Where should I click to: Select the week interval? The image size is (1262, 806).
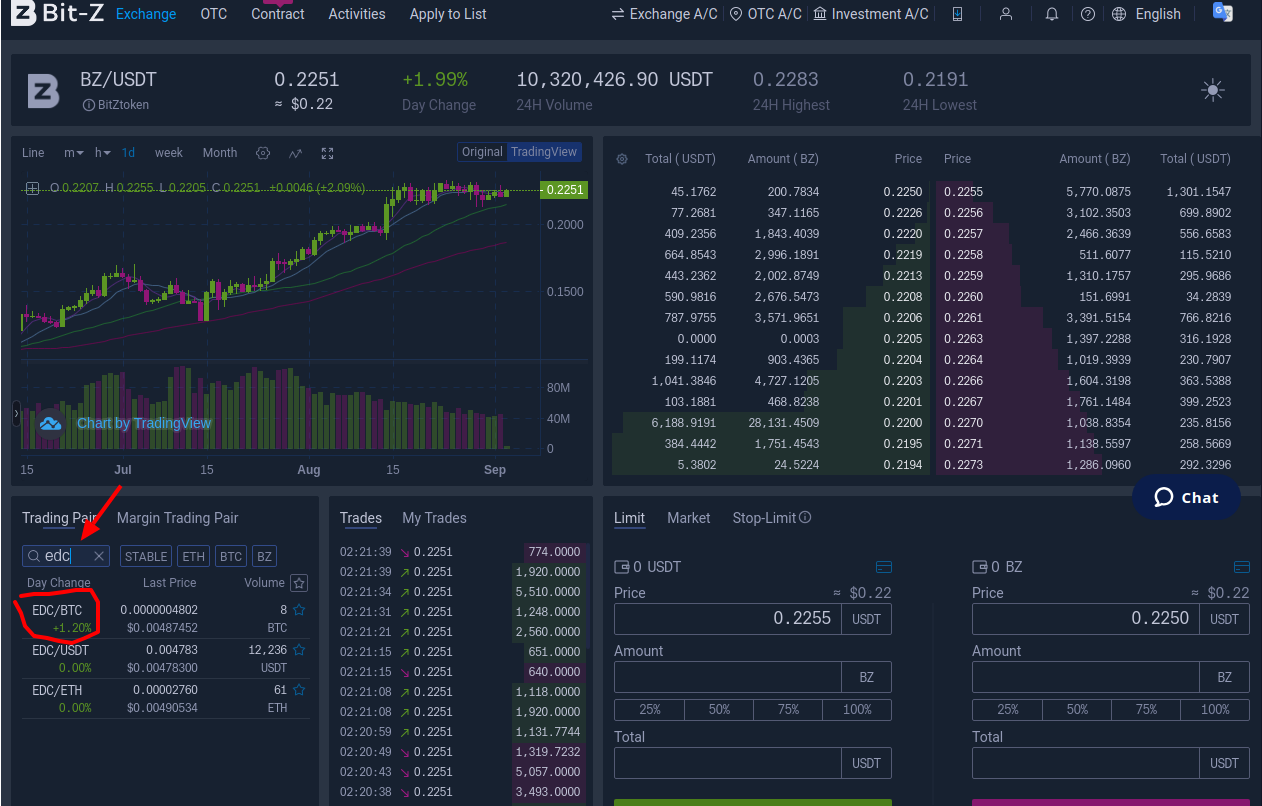pyautogui.click(x=169, y=153)
